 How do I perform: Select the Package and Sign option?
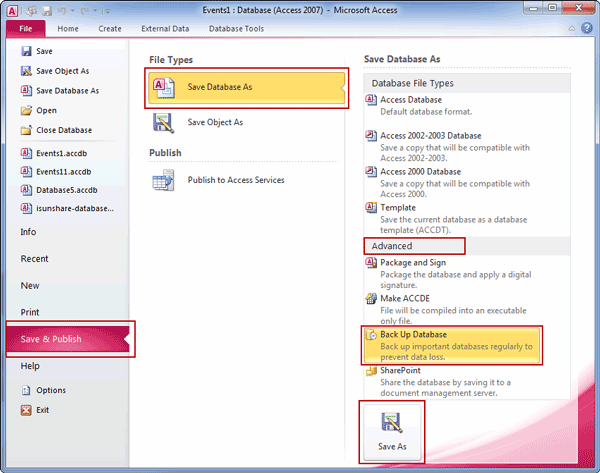click(413, 263)
